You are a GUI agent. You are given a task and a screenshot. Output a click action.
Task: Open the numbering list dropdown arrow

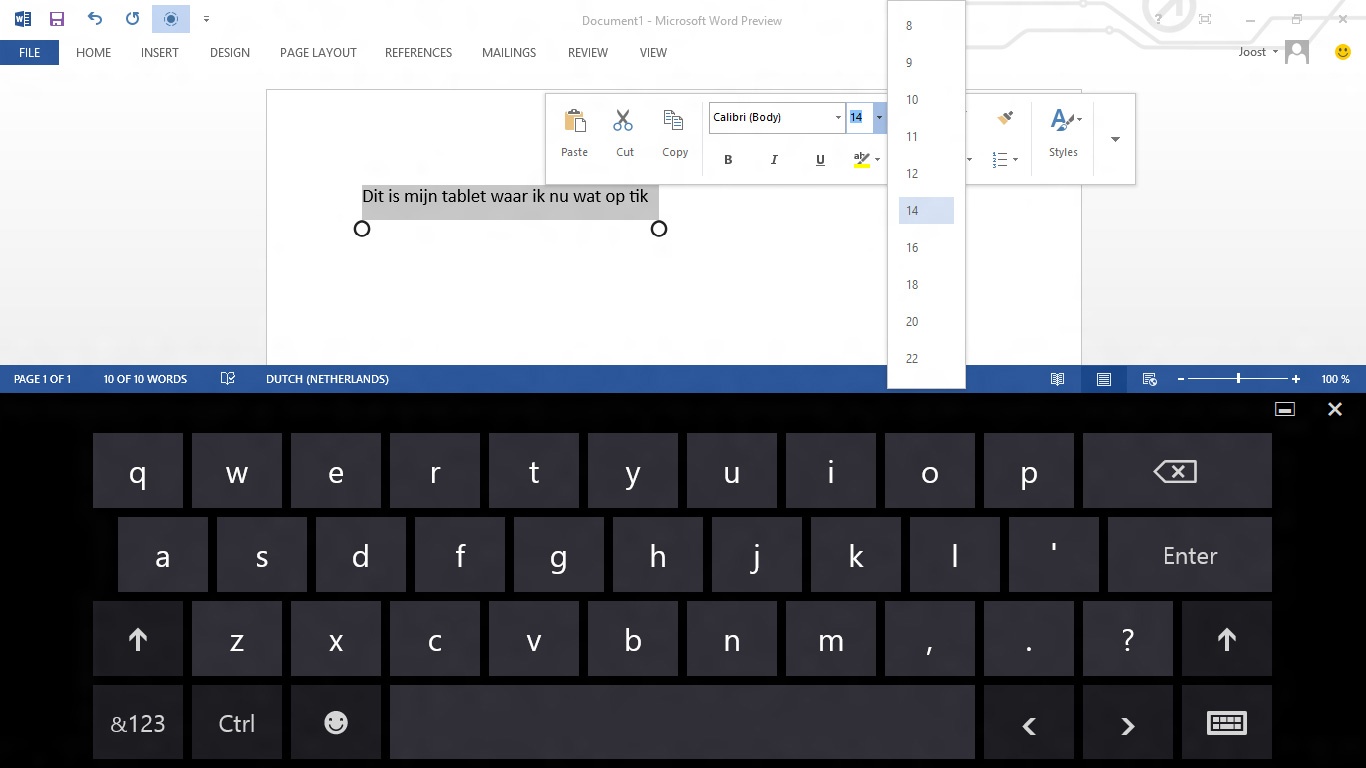click(x=1015, y=160)
